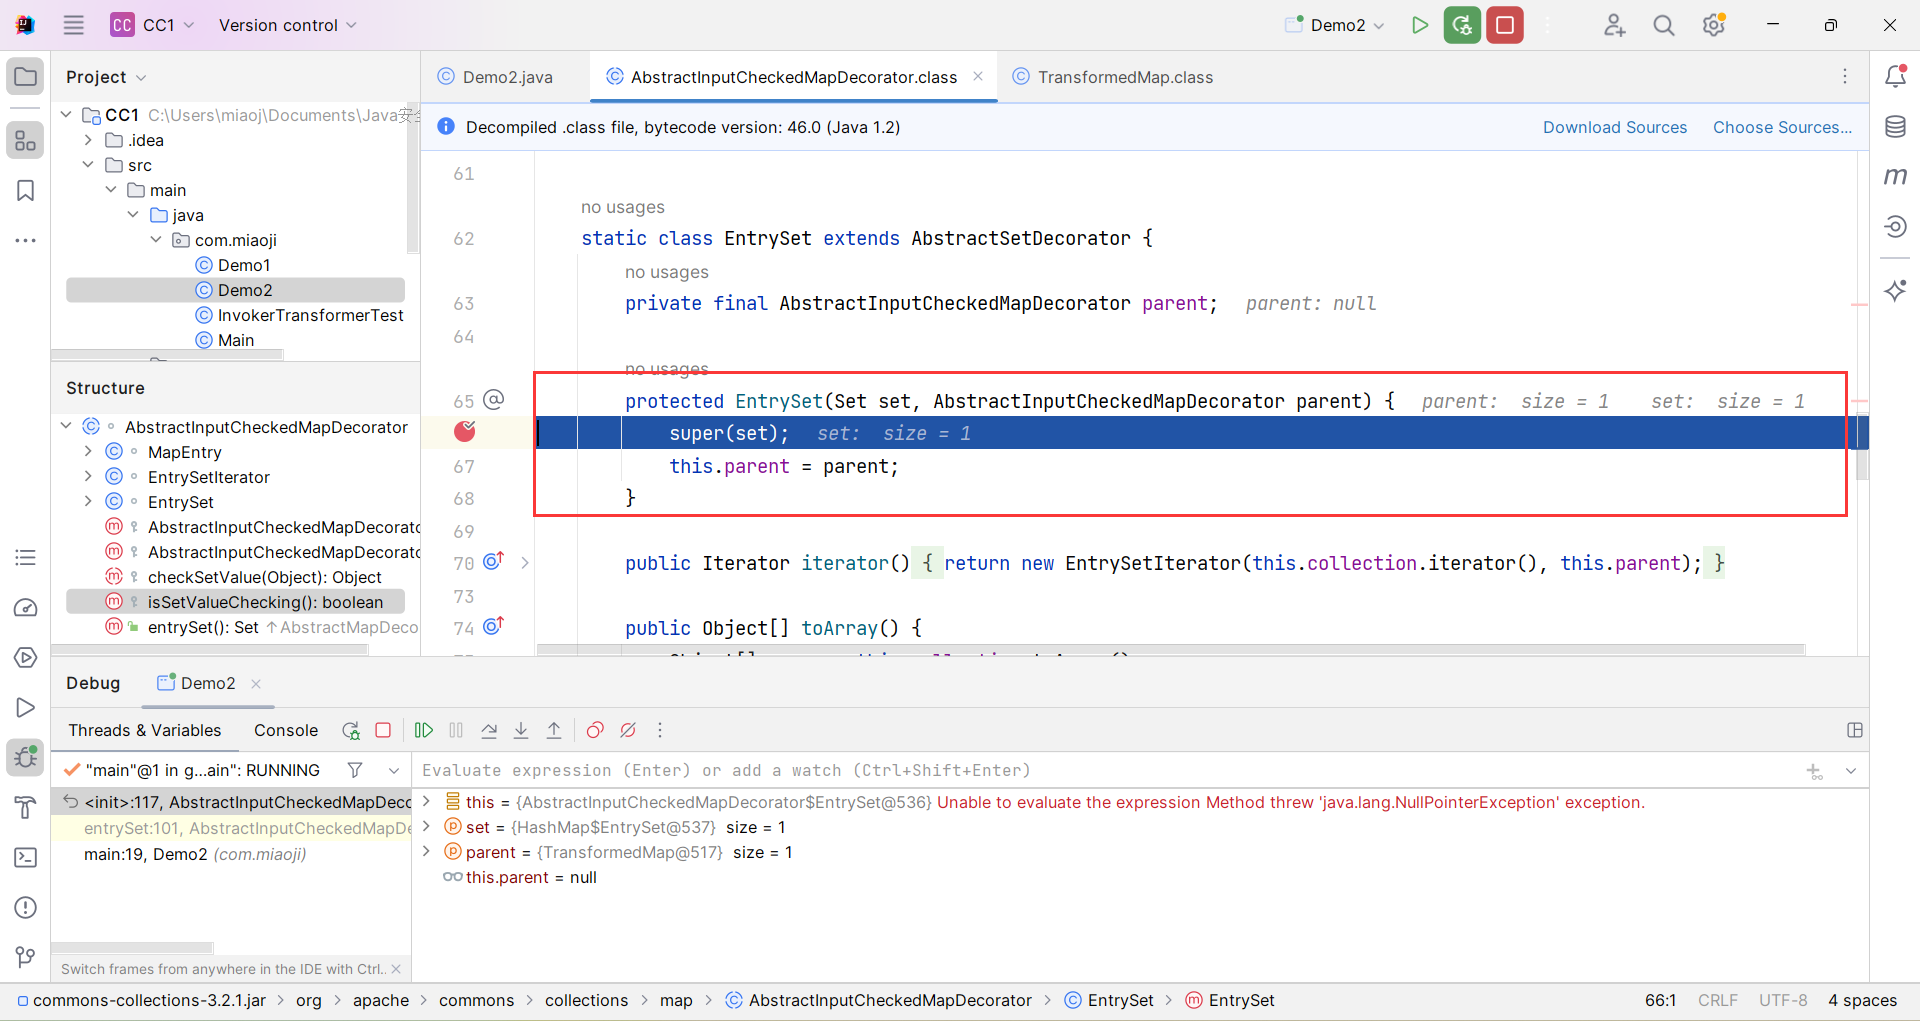Open the Terminal tool window
This screenshot has width=1920, height=1021.
26,857
